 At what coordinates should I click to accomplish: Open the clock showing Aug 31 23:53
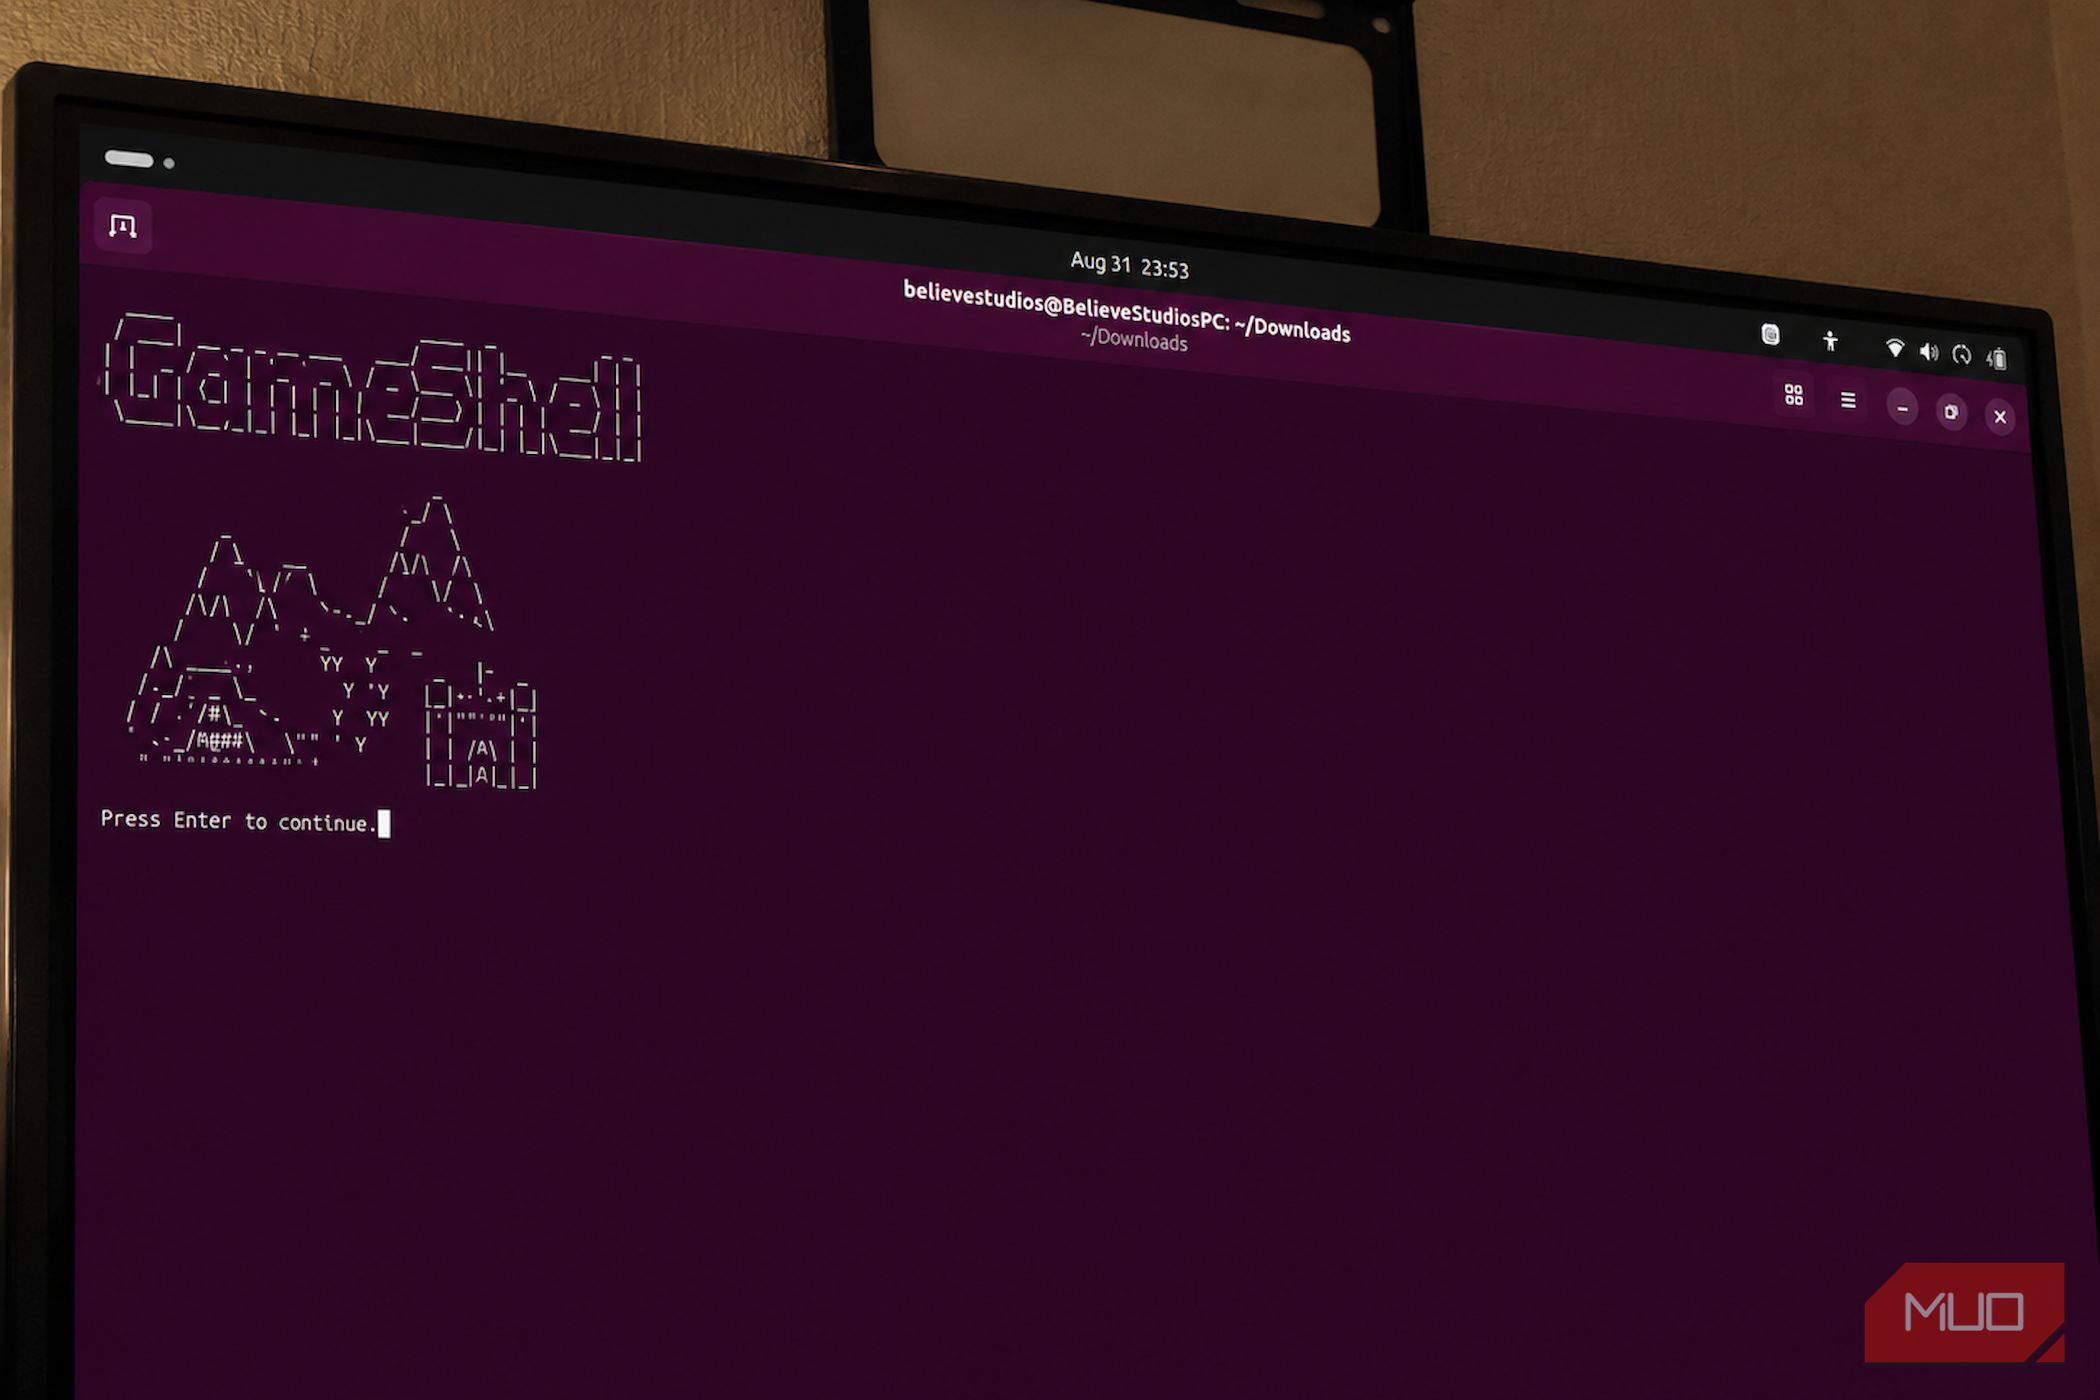pos(1129,265)
